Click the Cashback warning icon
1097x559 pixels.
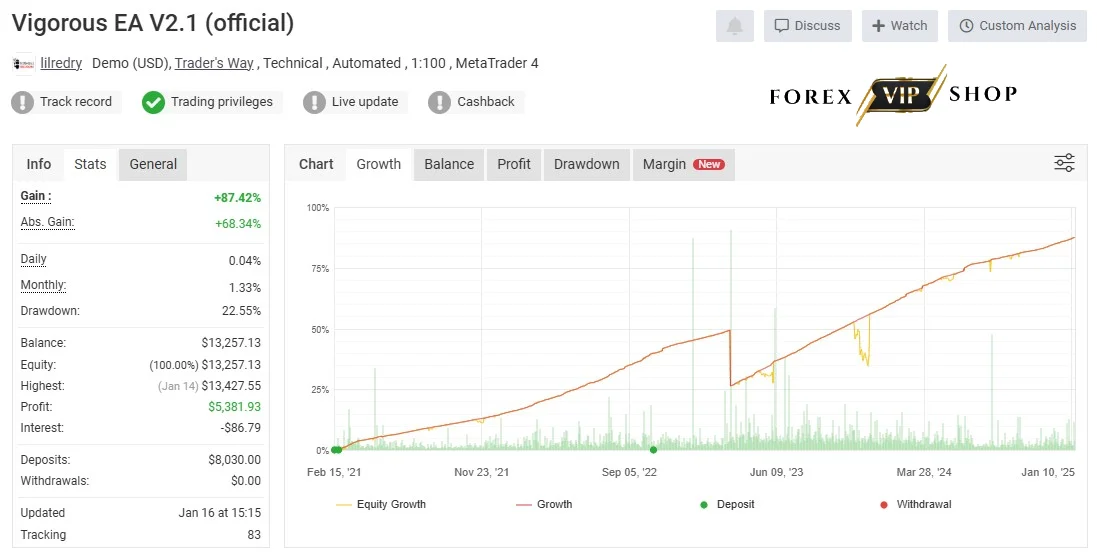tap(439, 102)
